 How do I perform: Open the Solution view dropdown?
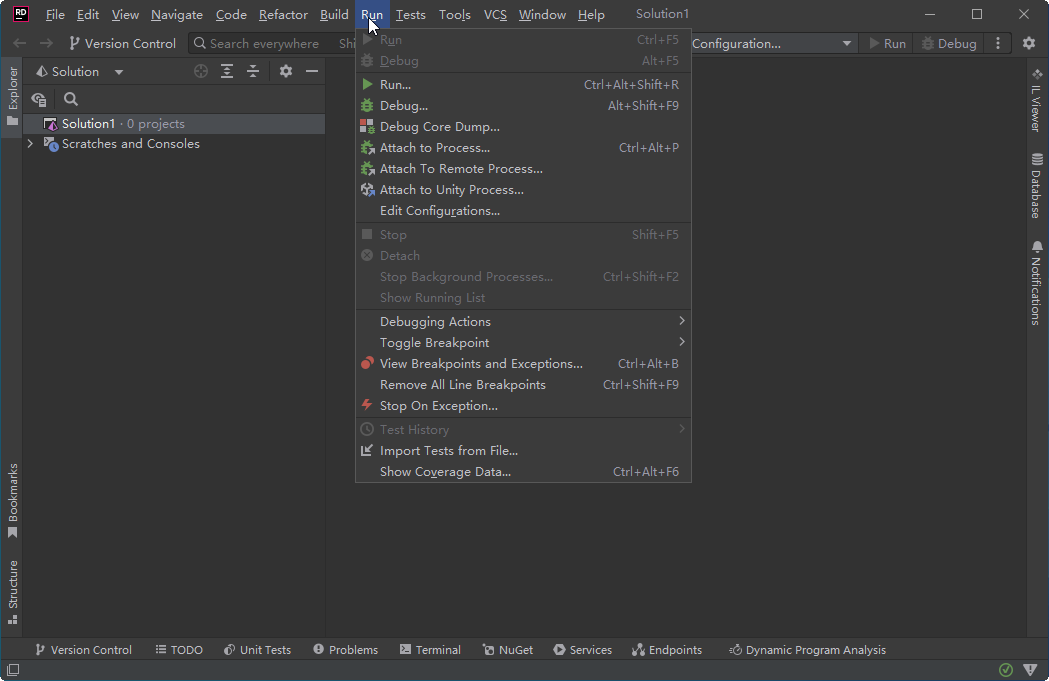click(x=80, y=72)
